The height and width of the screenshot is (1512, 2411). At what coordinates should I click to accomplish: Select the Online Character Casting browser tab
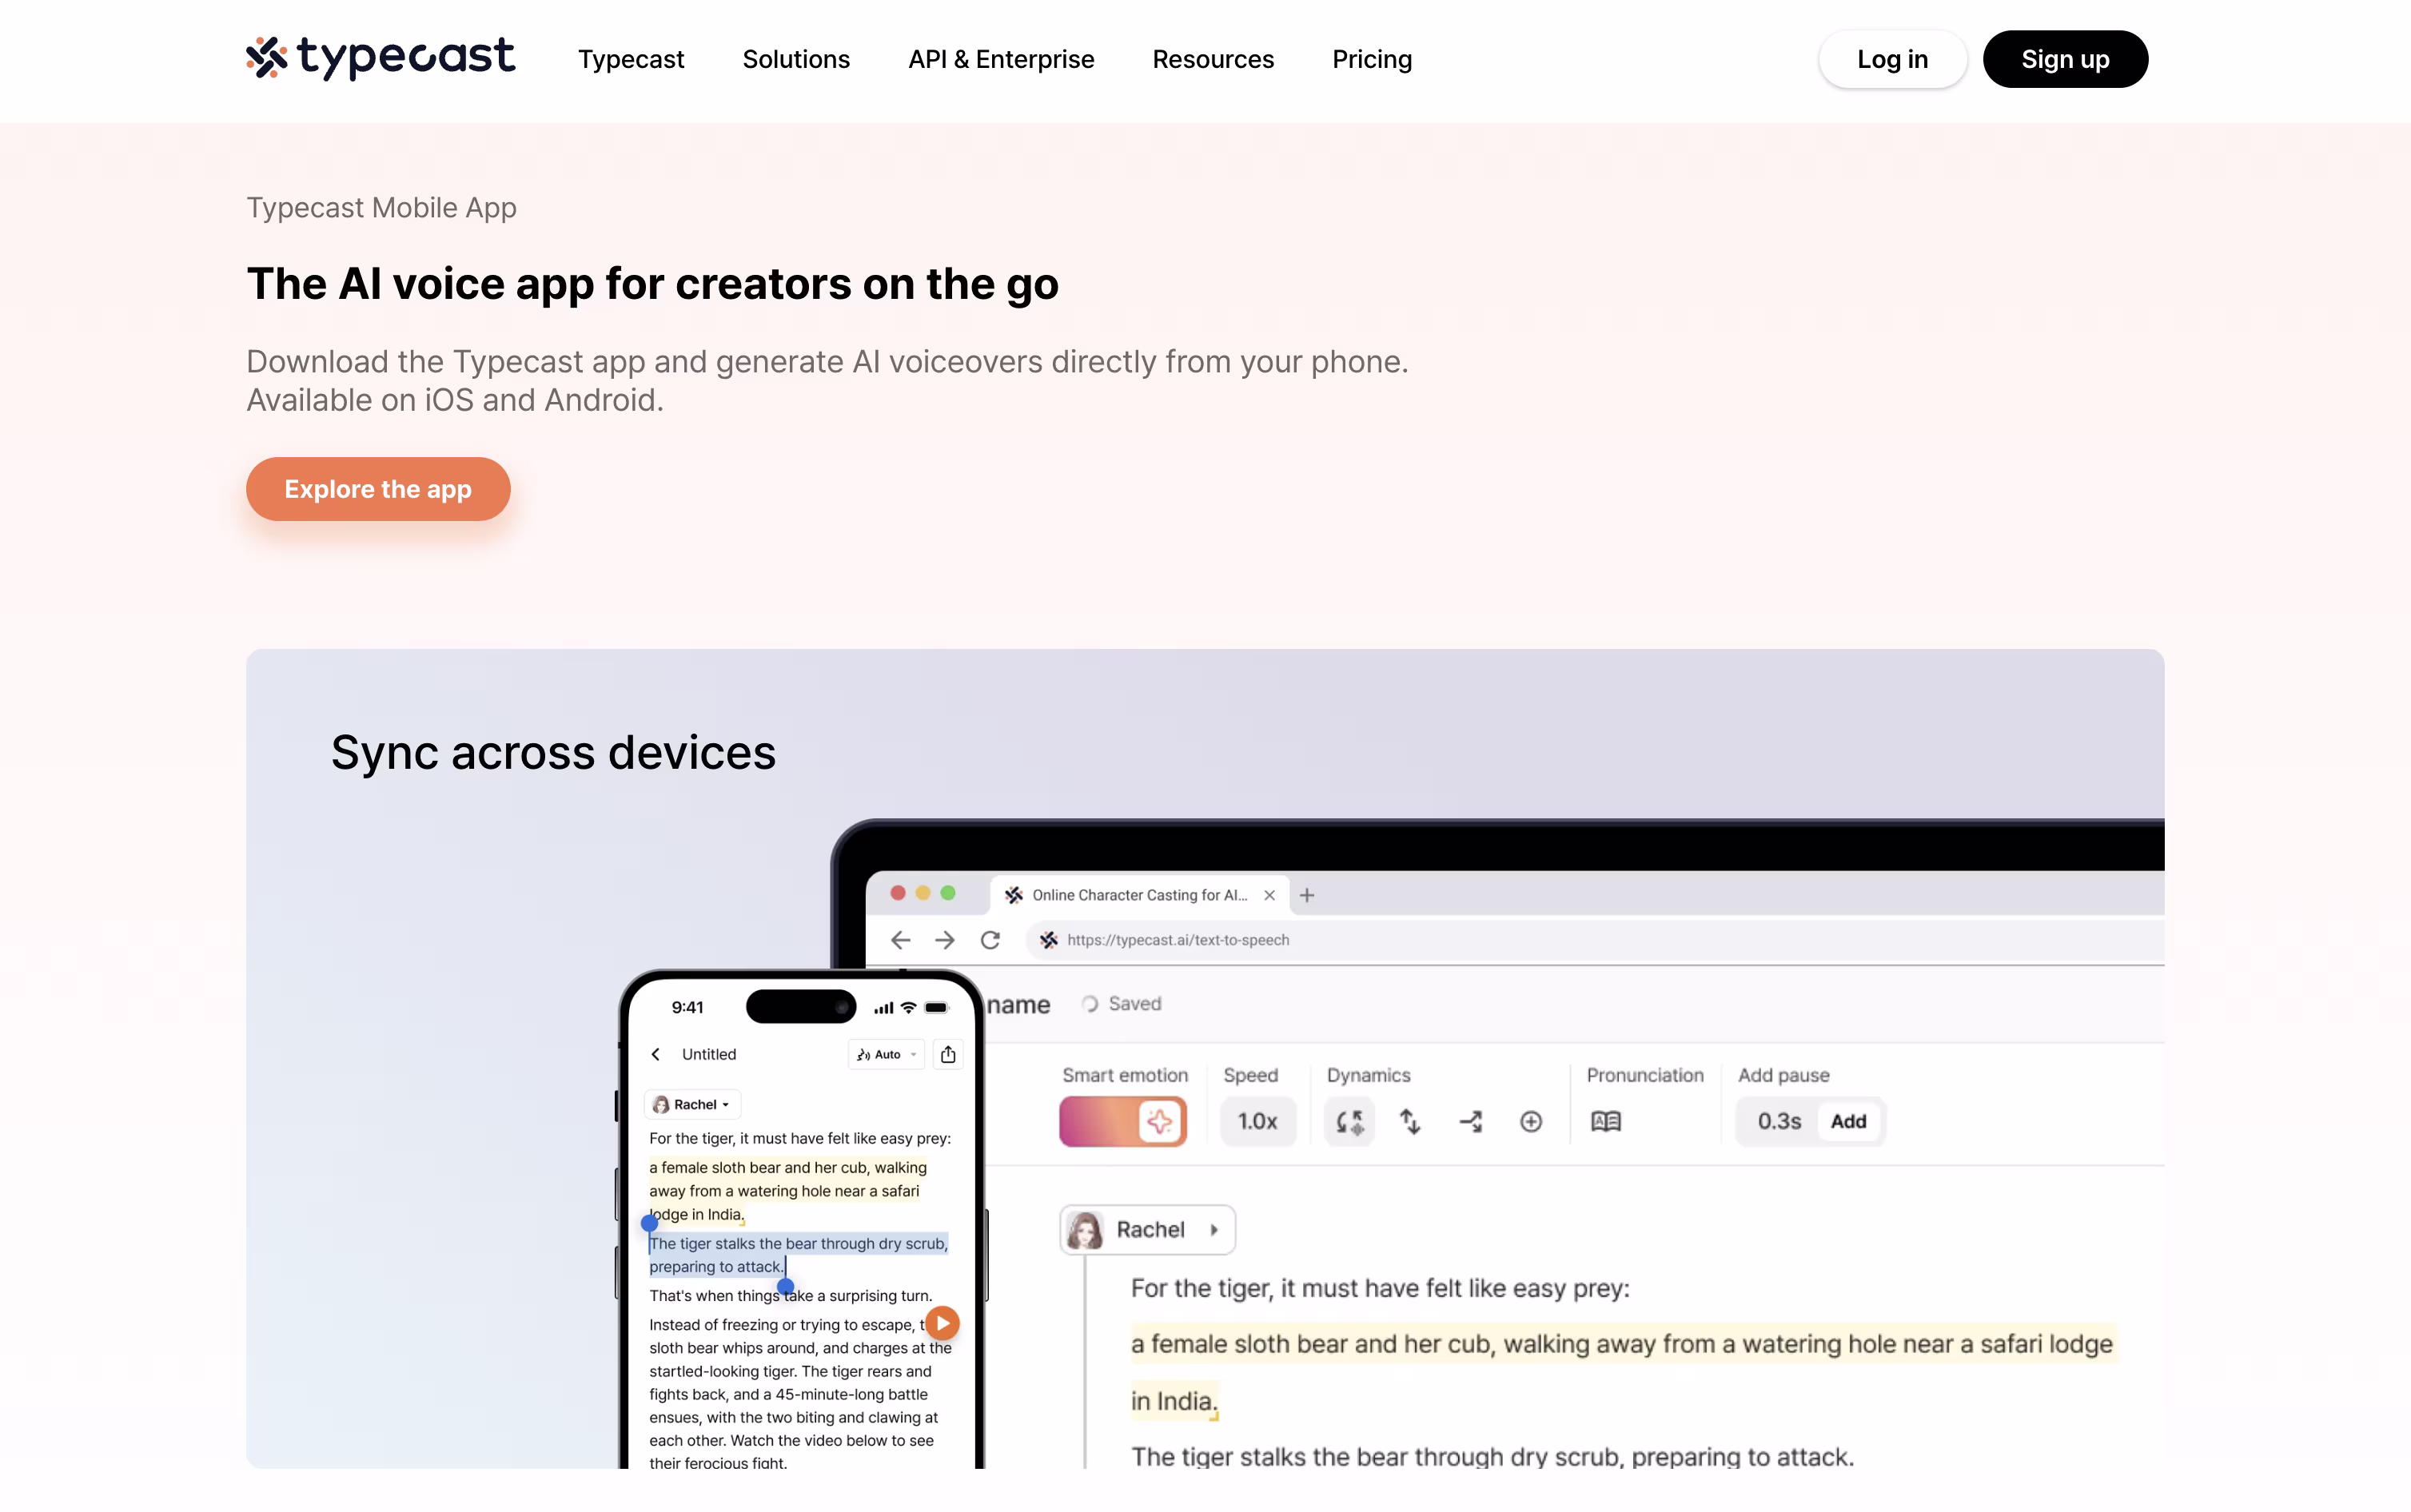[1139, 895]
